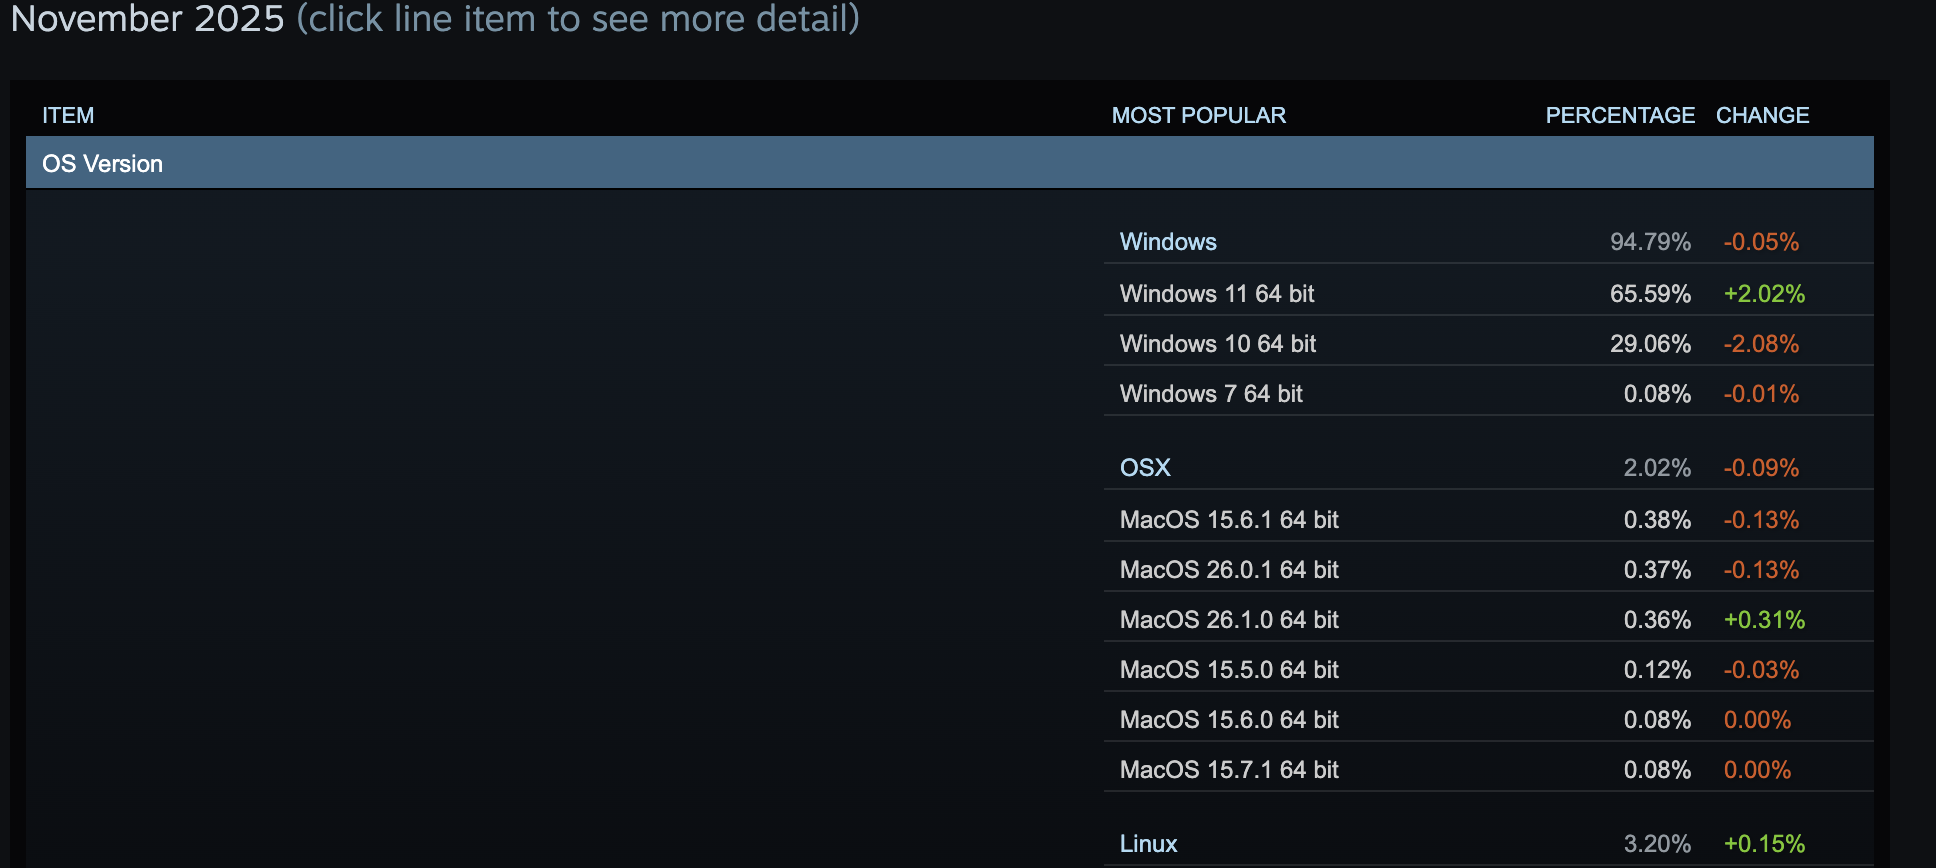Click the MacOS 26.1.0 64 bit entry
The height and width of the screenshot is (868, 1936).
[x=1228, y=620]
